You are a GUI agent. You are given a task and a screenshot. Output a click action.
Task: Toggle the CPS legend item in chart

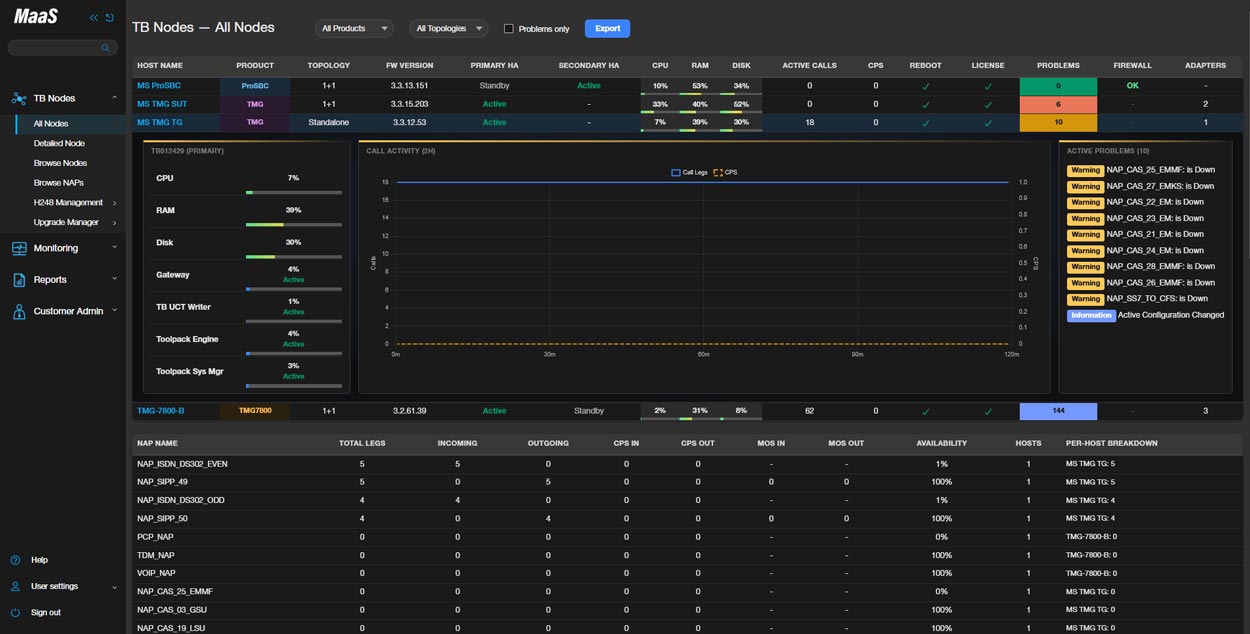tap(725, 172)
